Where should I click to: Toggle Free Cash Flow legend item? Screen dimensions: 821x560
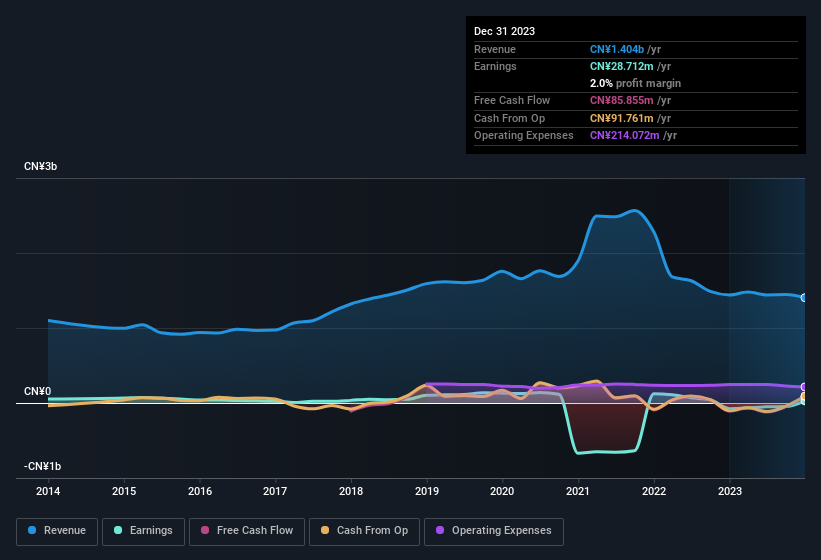click(247, 531)
